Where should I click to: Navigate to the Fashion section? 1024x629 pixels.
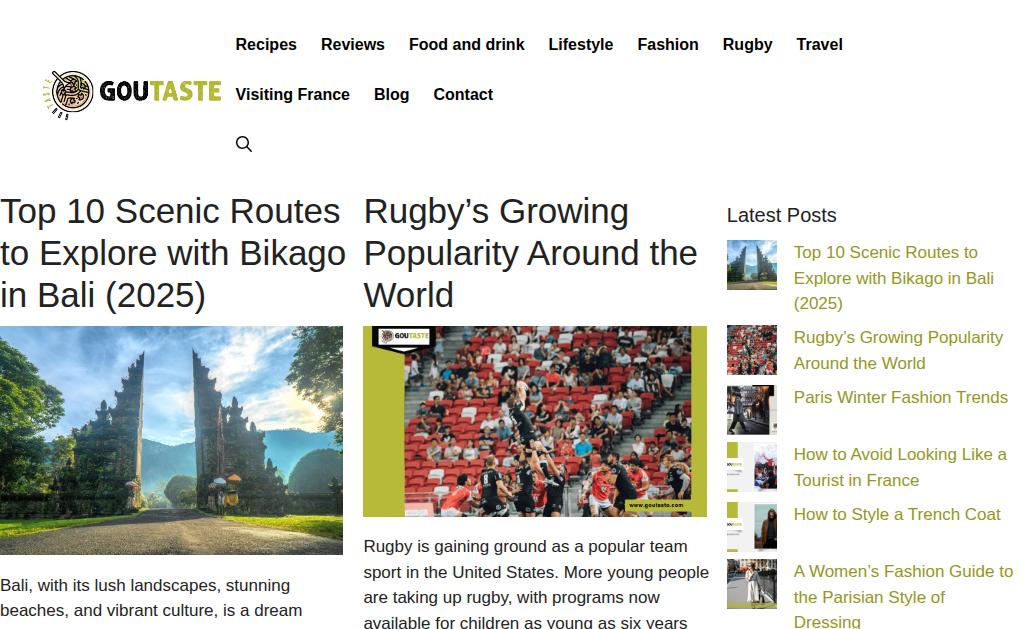tap(667, 44)
